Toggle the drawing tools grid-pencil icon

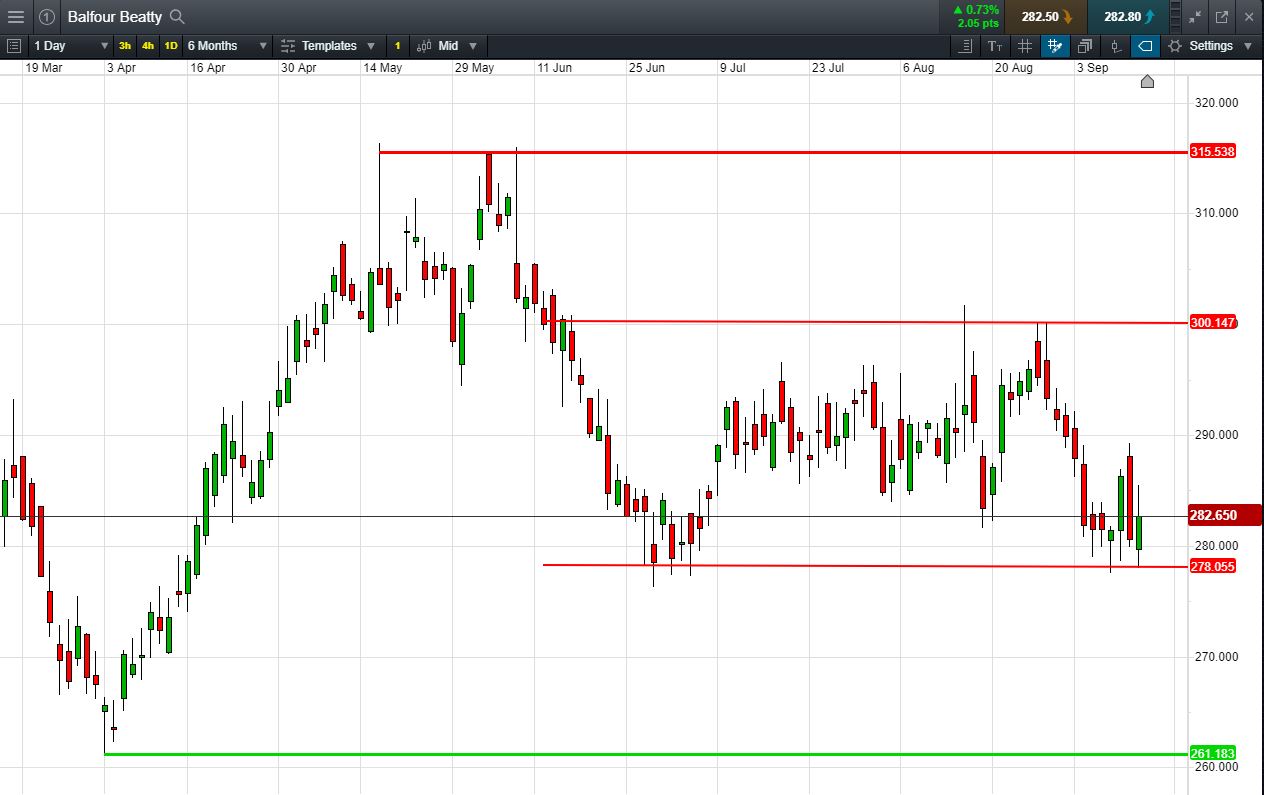(x=1054, y=46)
